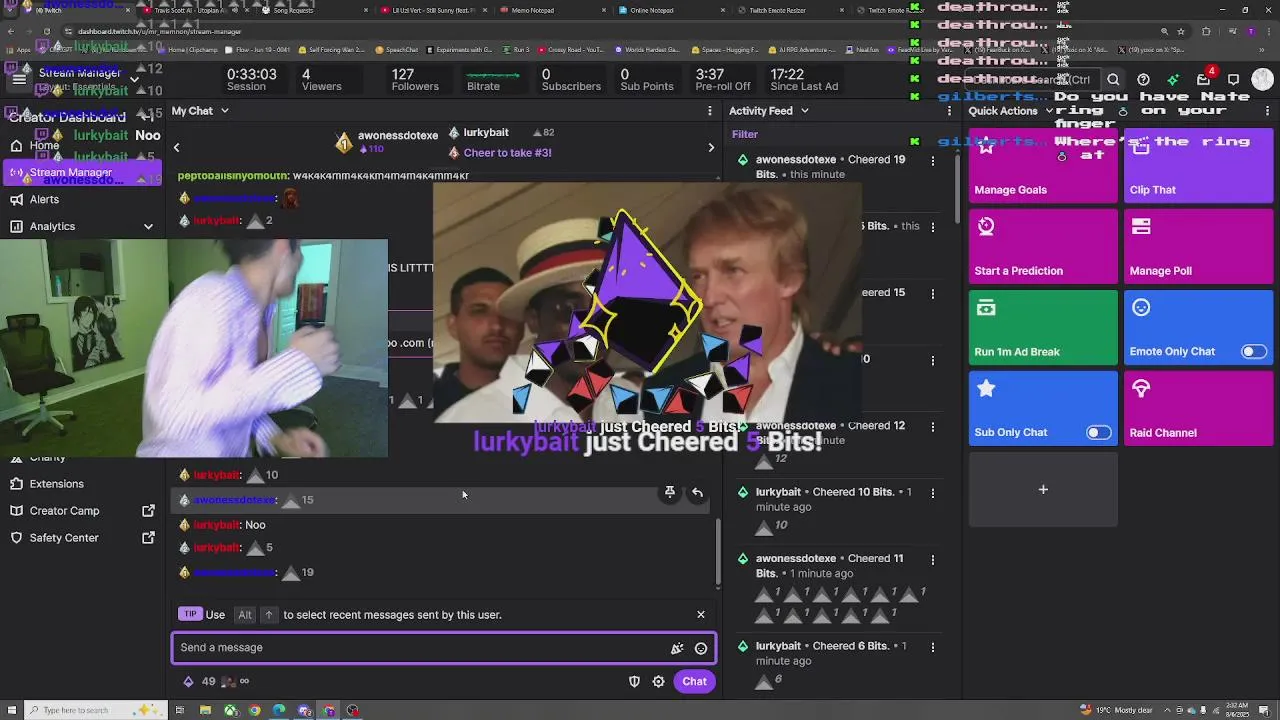This screenshot has height=720, width=1280.
Task: Click Run 1m Ad Break quick action
Action: click(x=1043, y=327)
